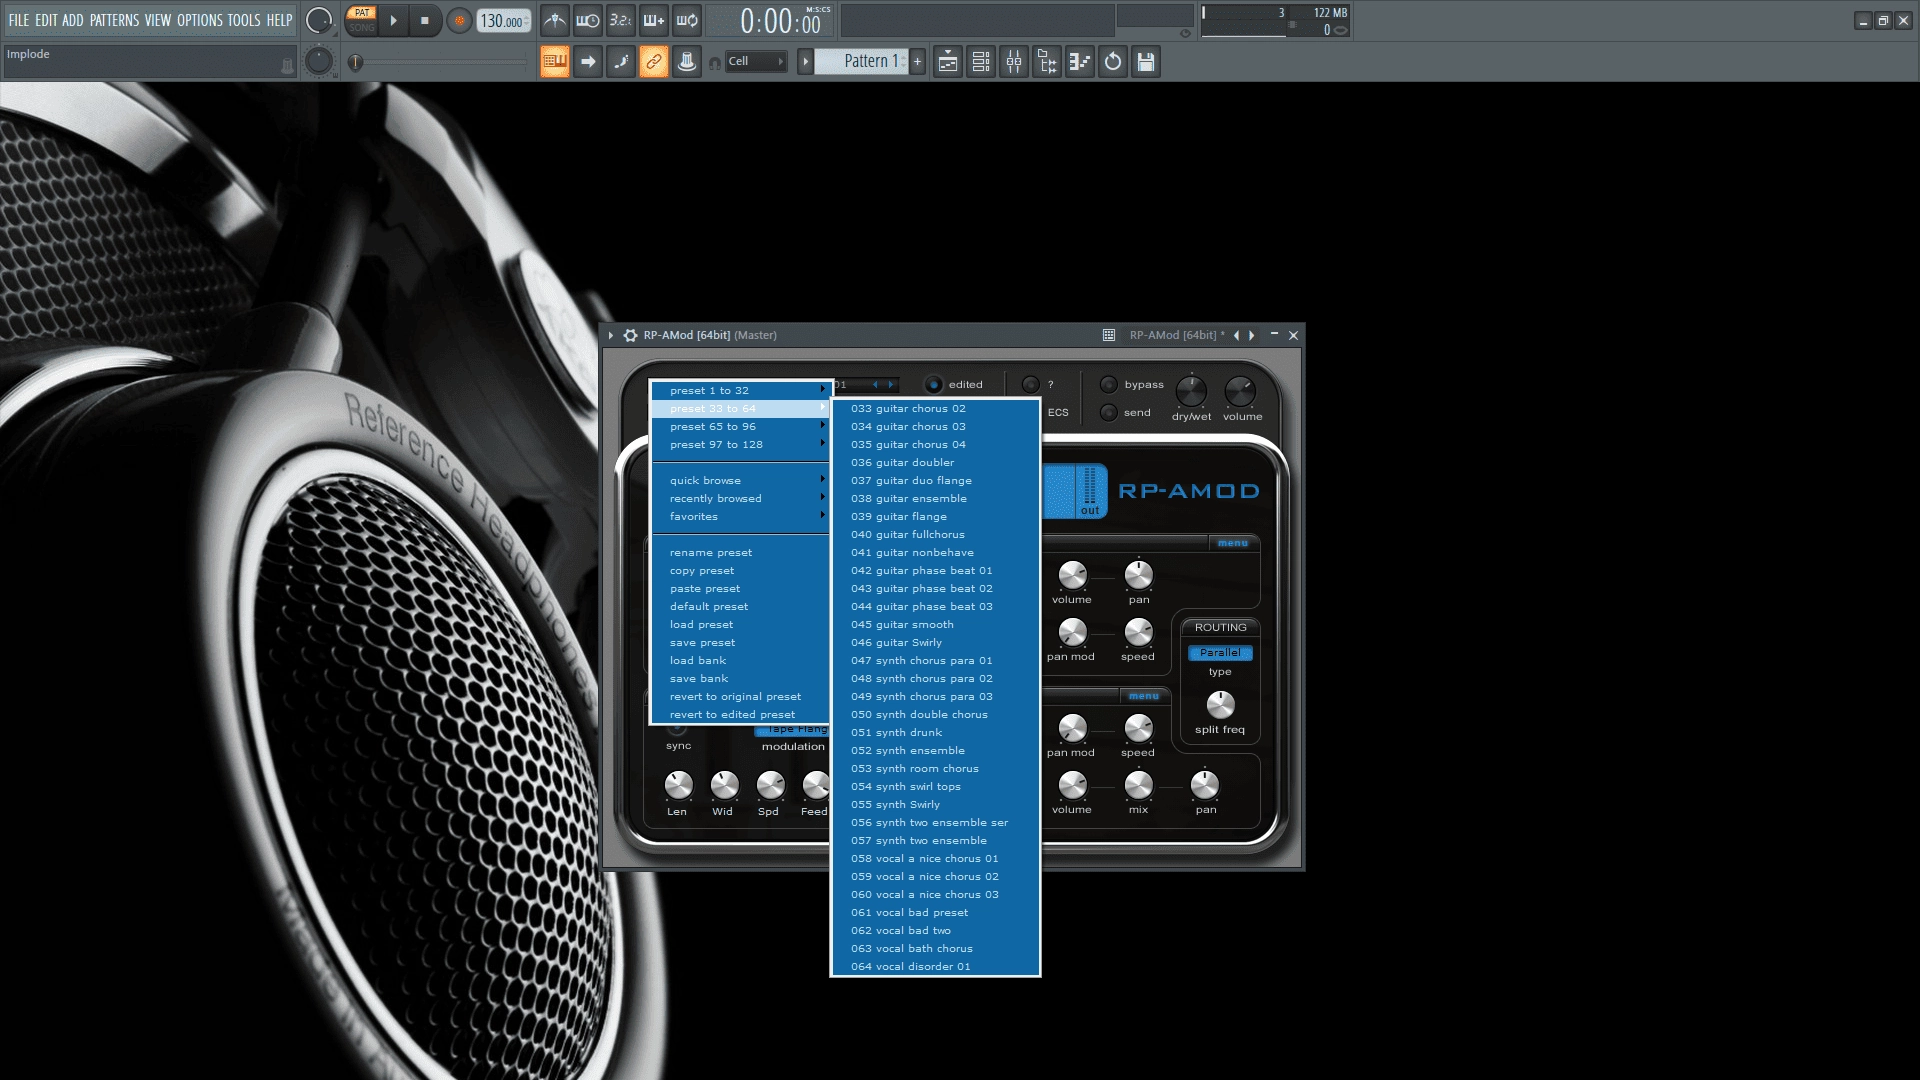The image size is (1920, 1080).
Task: Click the typing keyboard to piano icon
Action: pos(555,62)
